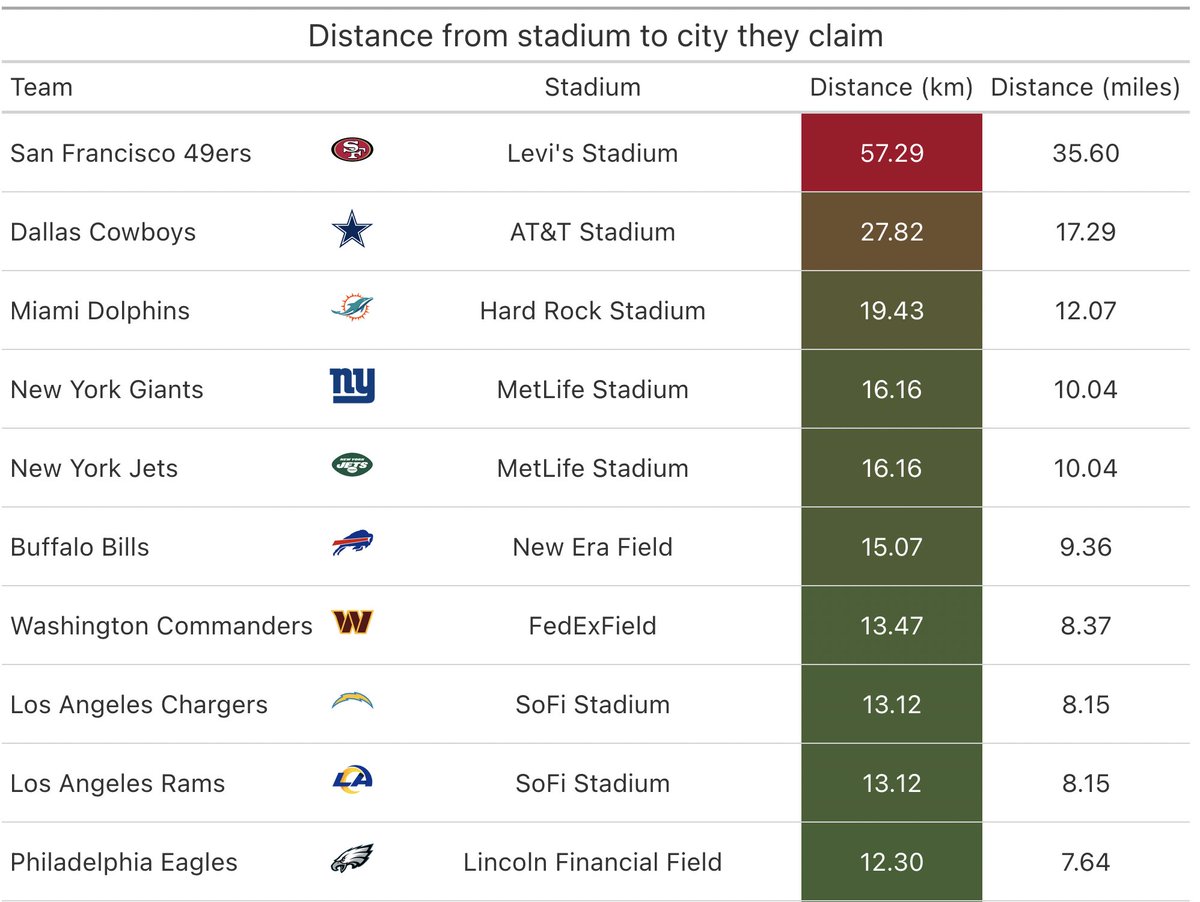Click the 'FedExField' cell

tap(592, 626)
